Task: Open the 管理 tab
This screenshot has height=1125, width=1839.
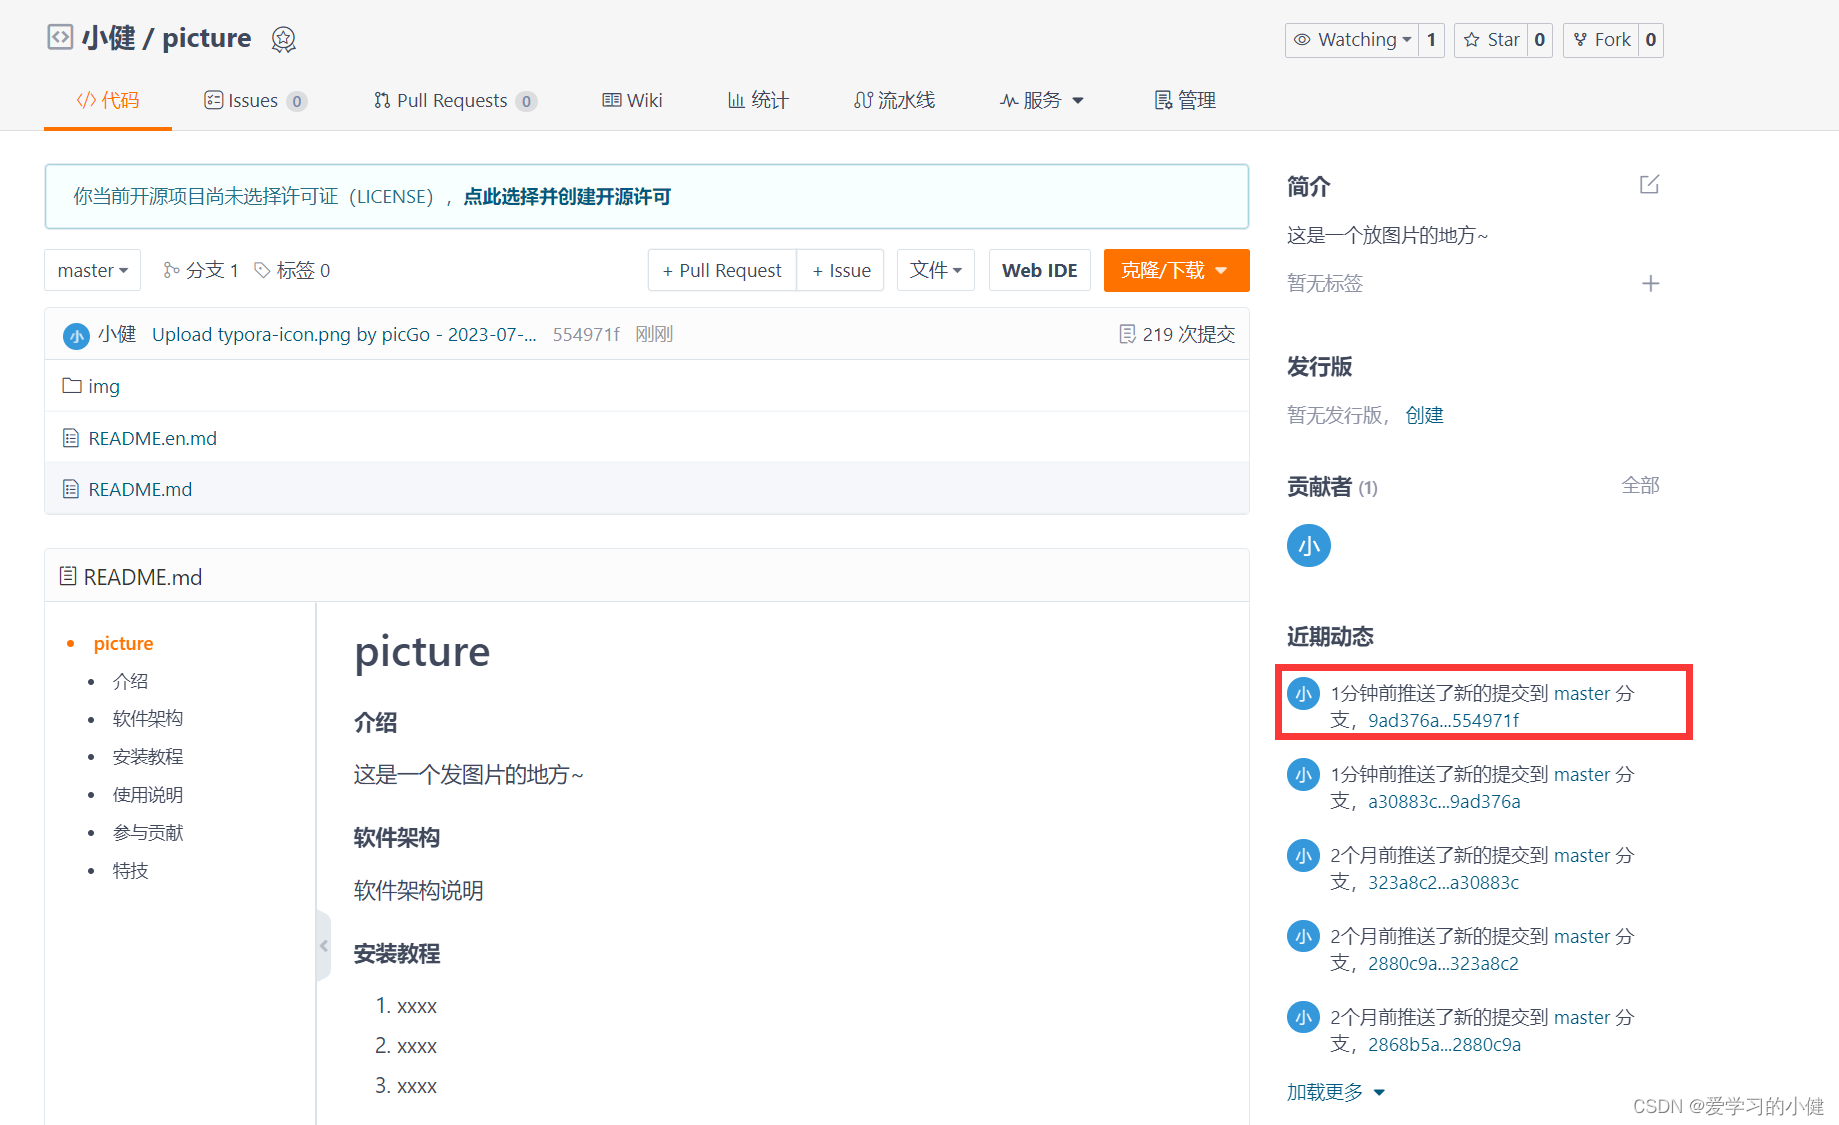Action: [x=1185, y=100]
